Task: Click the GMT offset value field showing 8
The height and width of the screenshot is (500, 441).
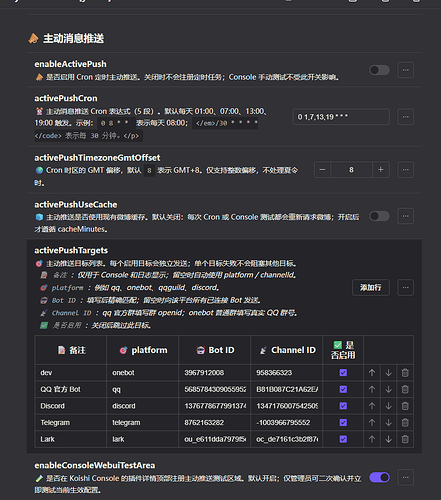Action: (351, 170)
